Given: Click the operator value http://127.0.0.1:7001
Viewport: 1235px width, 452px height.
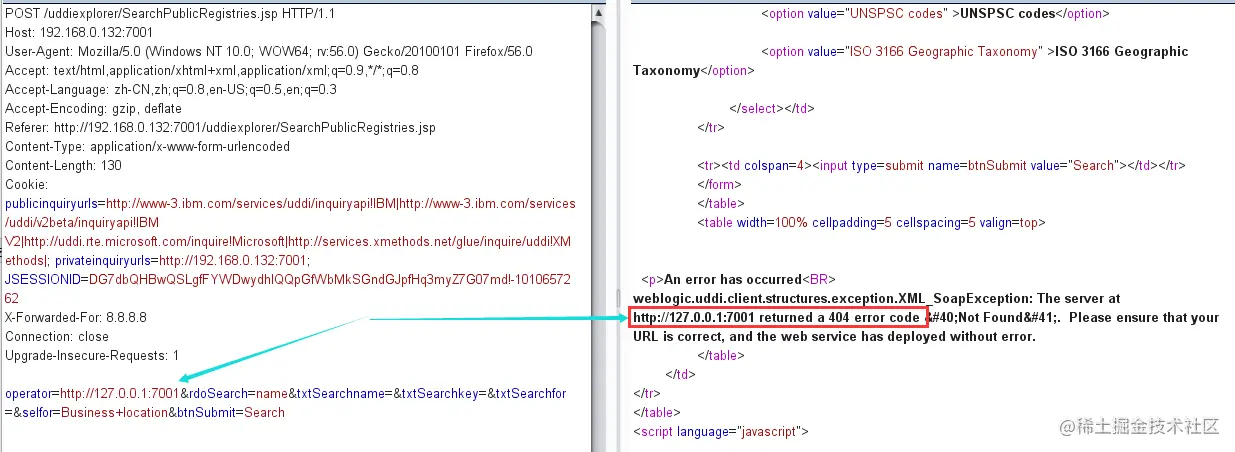Looking at the screenshot, I should [x=119, y=394].
